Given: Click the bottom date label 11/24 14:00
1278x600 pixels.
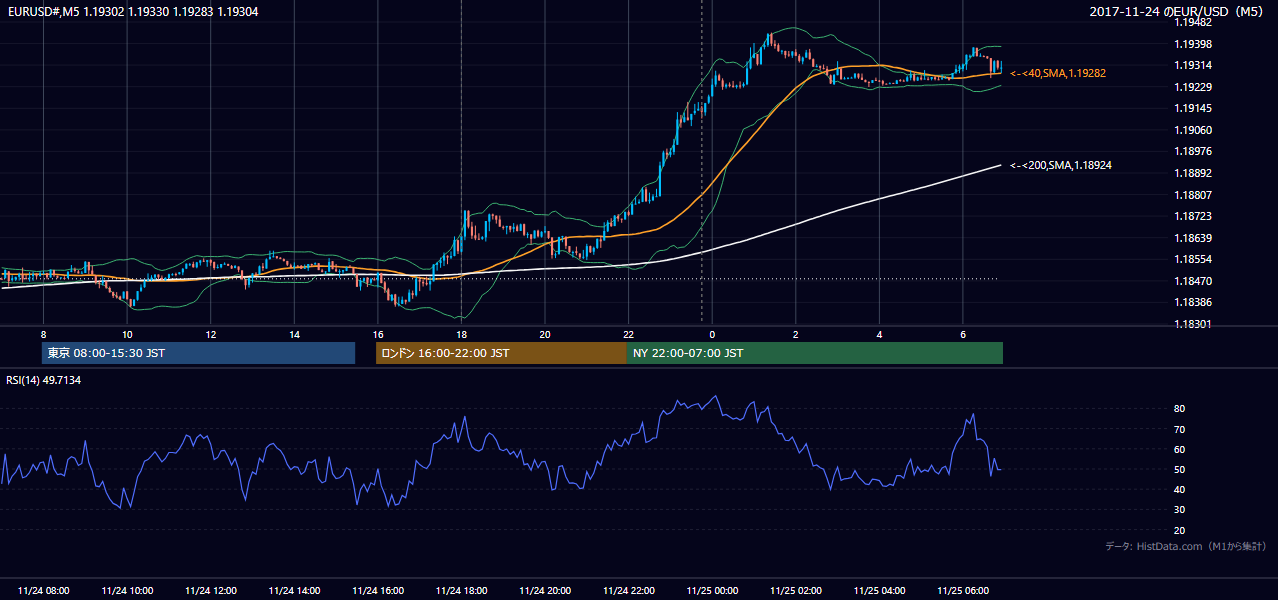Looking at the screenshot, I should point(295,591).
